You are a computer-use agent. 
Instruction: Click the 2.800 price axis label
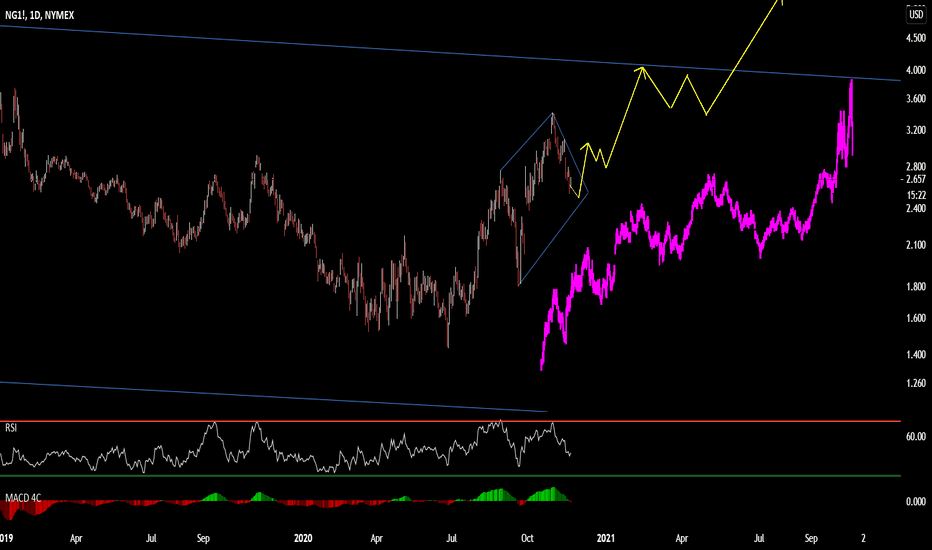pyautogui.click(x=916, y=167)
